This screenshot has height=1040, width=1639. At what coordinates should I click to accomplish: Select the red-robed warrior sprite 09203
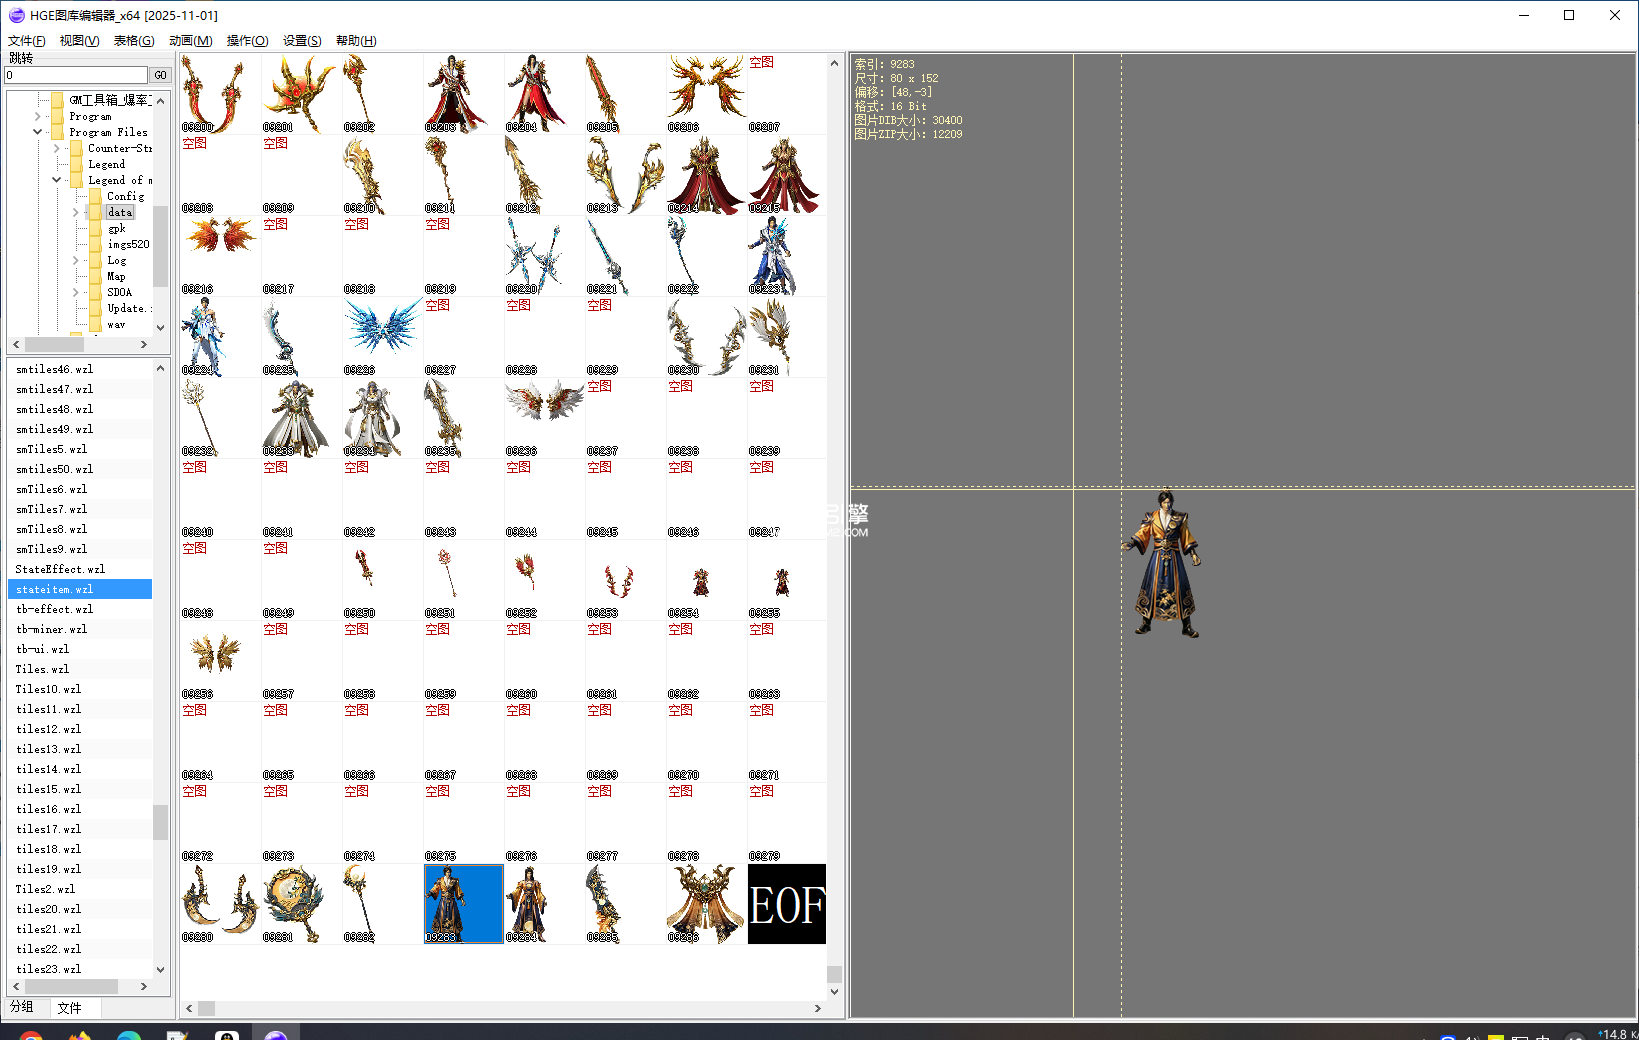point(463,94)
